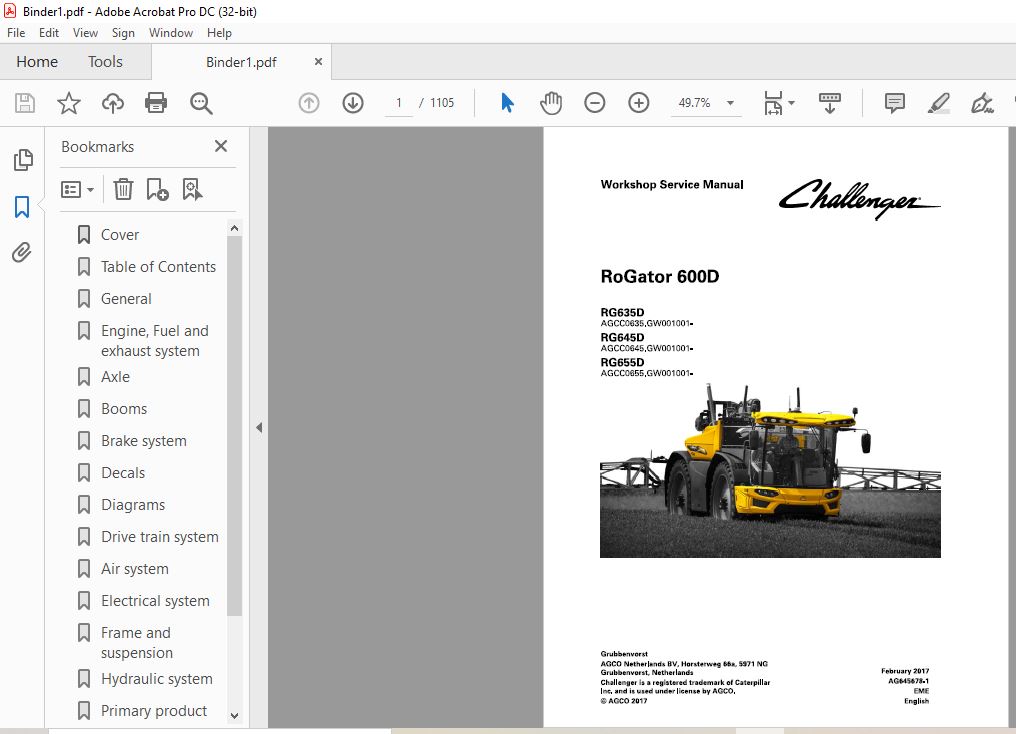Open the General bookmark
1016x734 pixels.
(126, 299)
